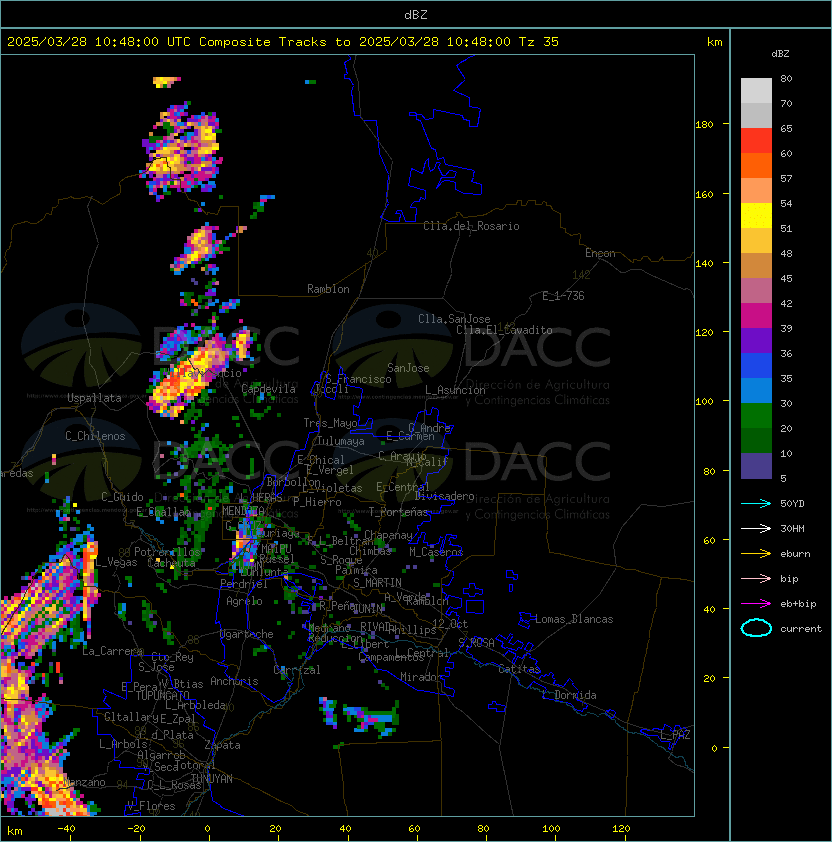832x842 pixels.
Task: Click the 'Tz 35' value in header
Action: coord(539,42)
